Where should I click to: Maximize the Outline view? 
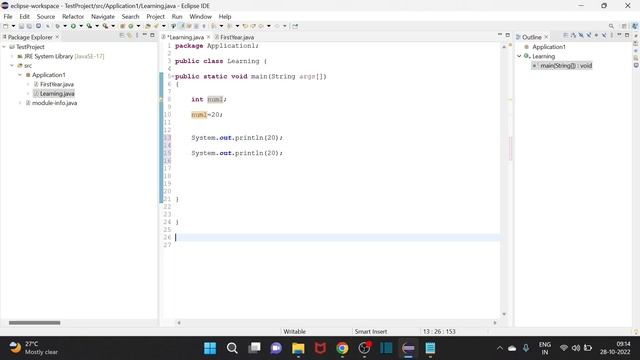click(627, 36)
